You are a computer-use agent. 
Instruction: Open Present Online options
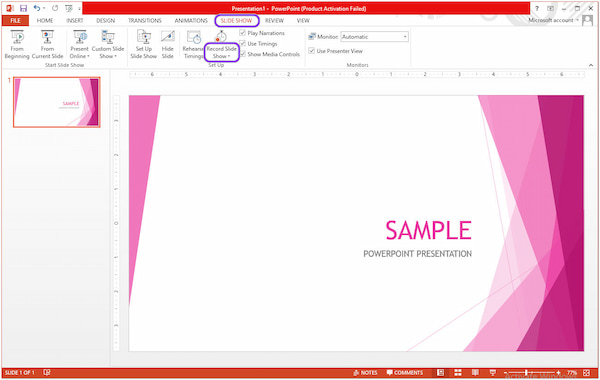point(80,45)
